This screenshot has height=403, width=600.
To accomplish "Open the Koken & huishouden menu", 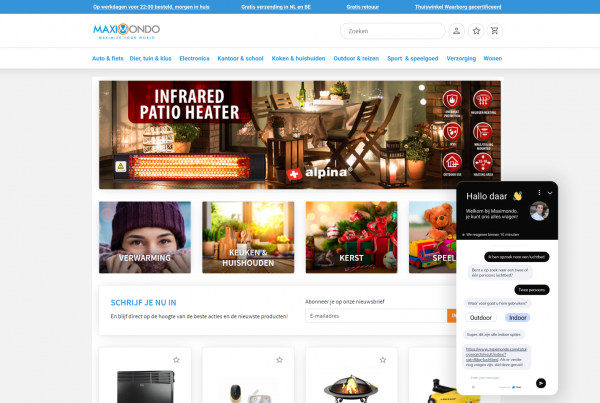I will click(298, 59).
